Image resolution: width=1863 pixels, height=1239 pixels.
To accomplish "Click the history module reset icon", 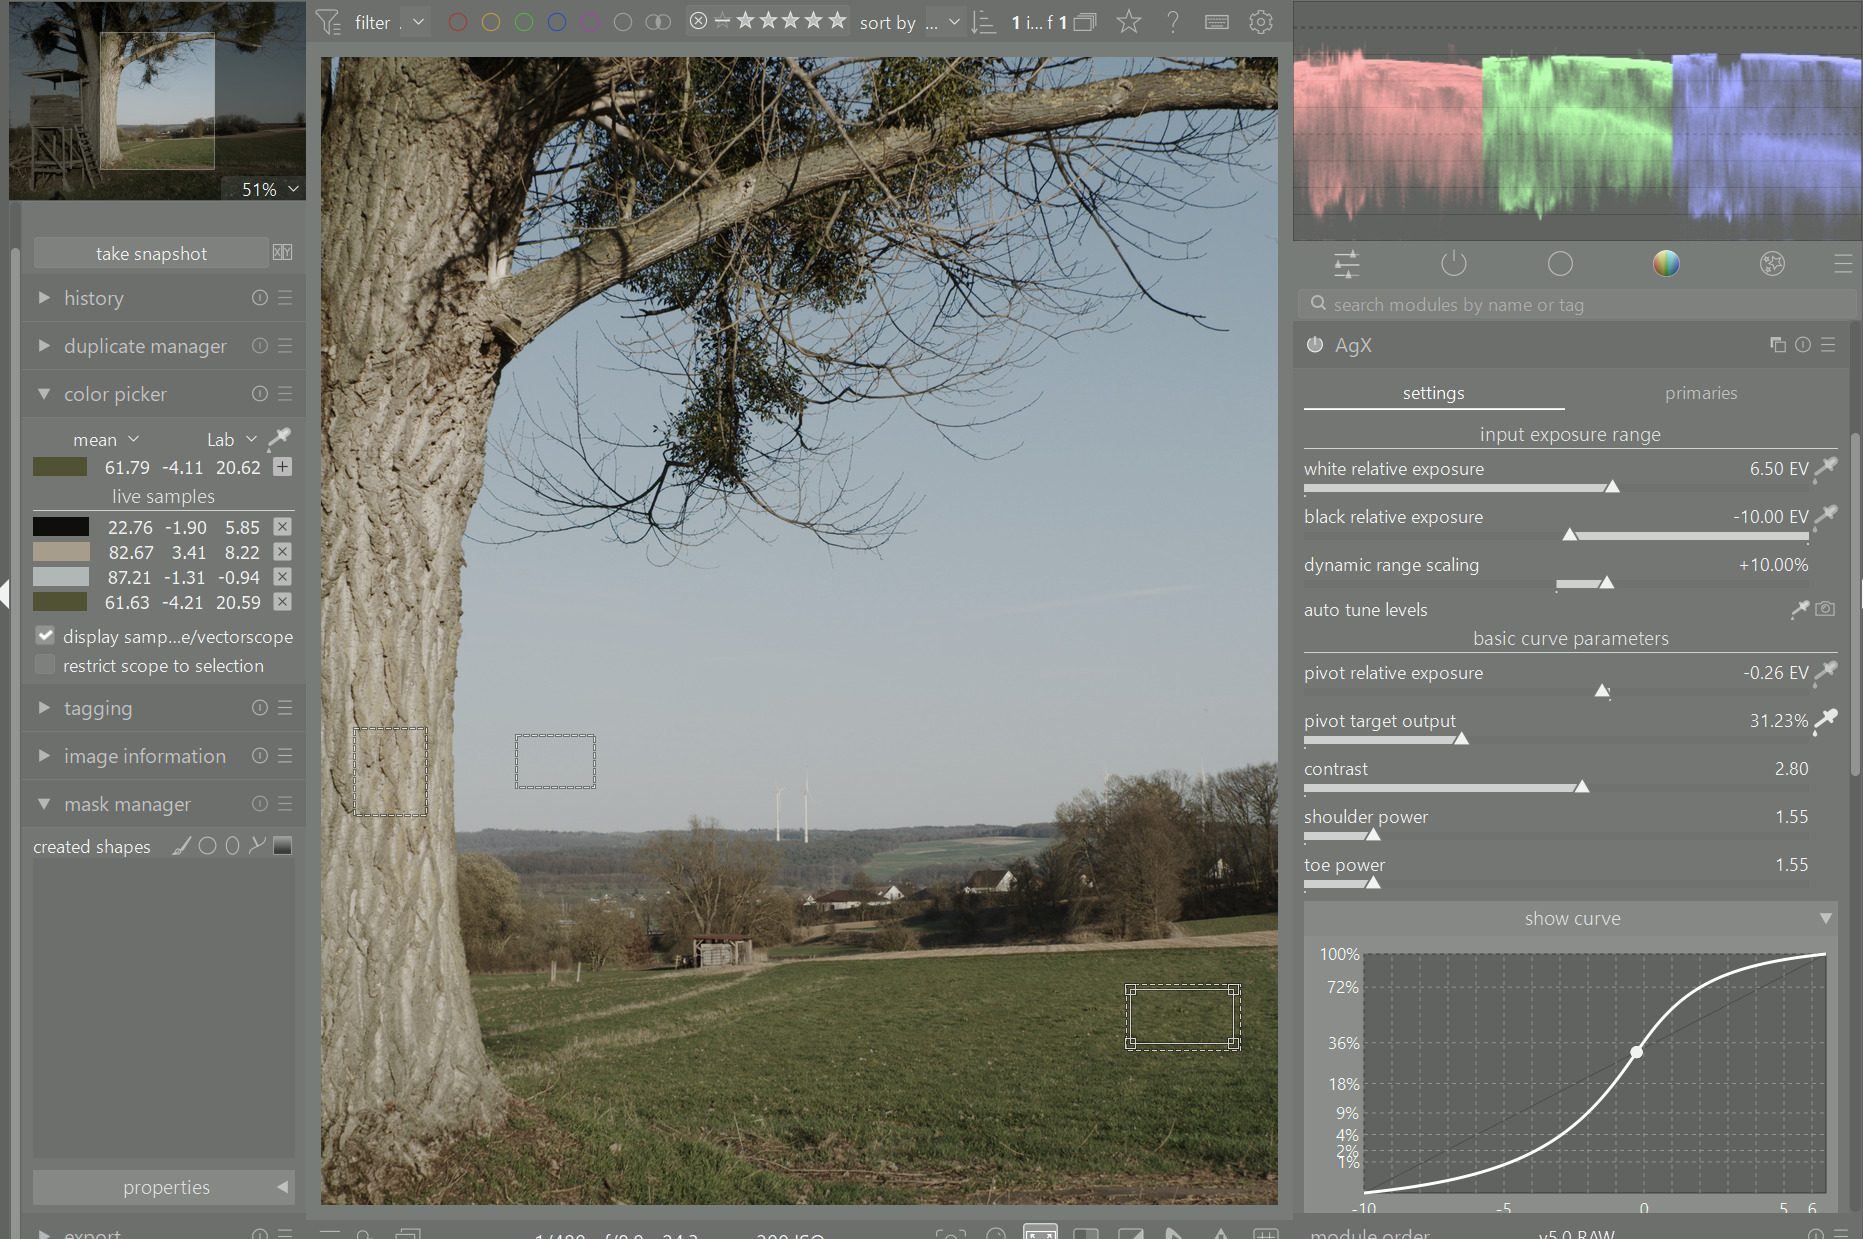I will click(260, 298).
